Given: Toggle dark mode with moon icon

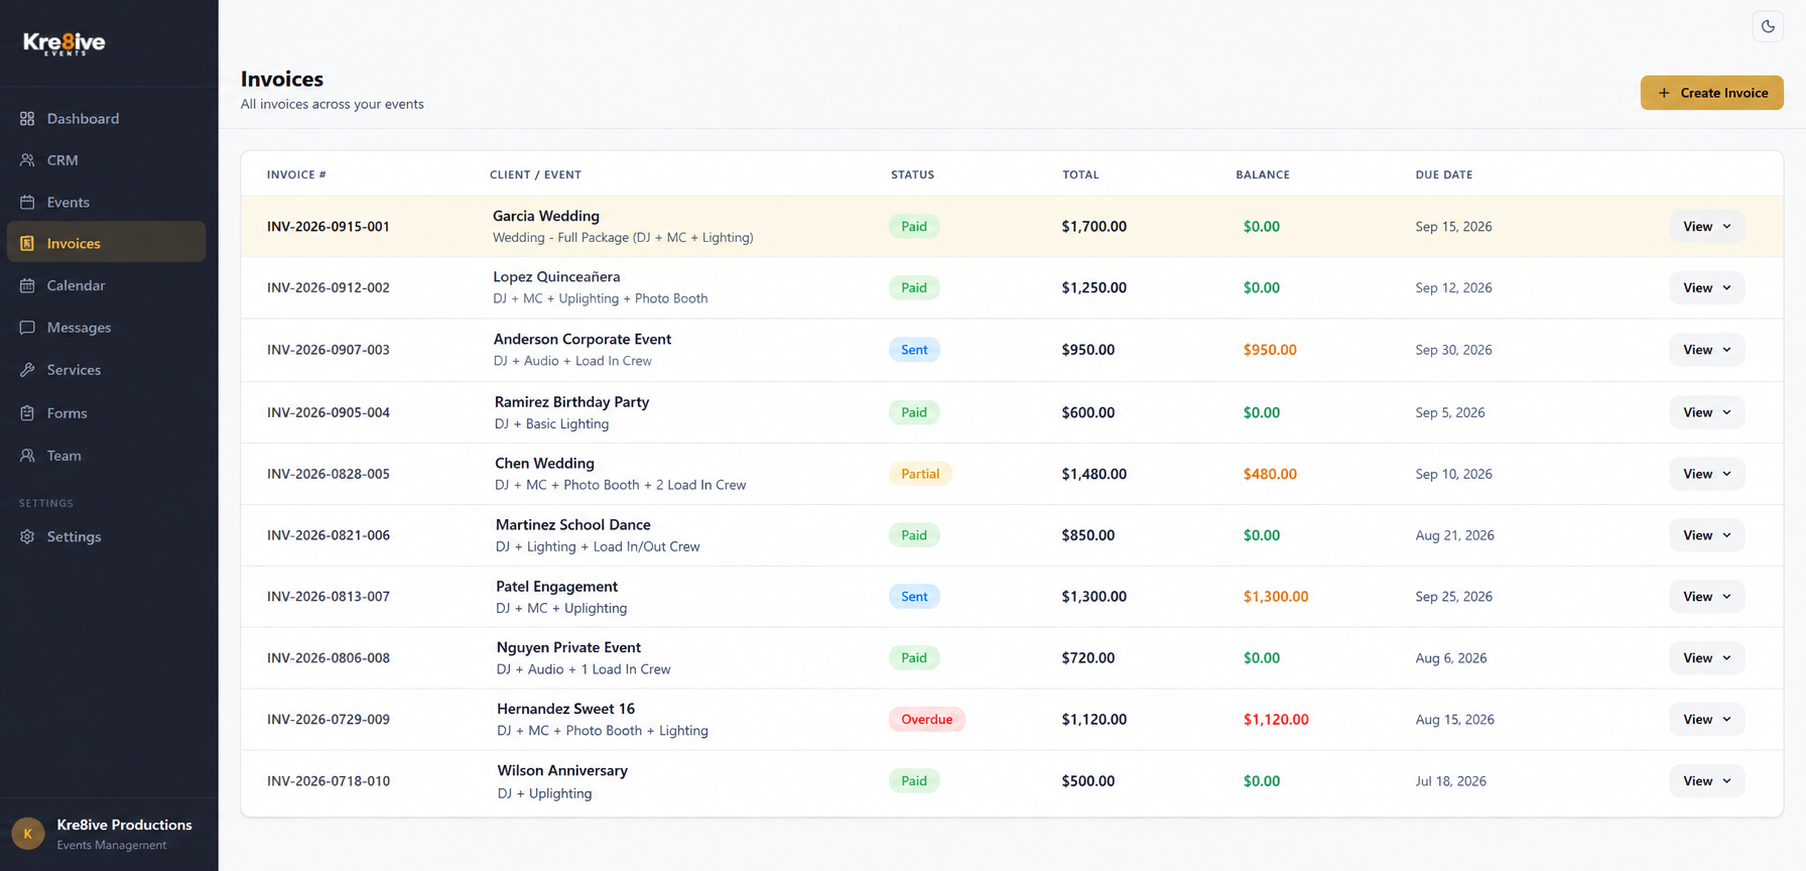Looking at the screenshot, I should tap(1768, 27).
